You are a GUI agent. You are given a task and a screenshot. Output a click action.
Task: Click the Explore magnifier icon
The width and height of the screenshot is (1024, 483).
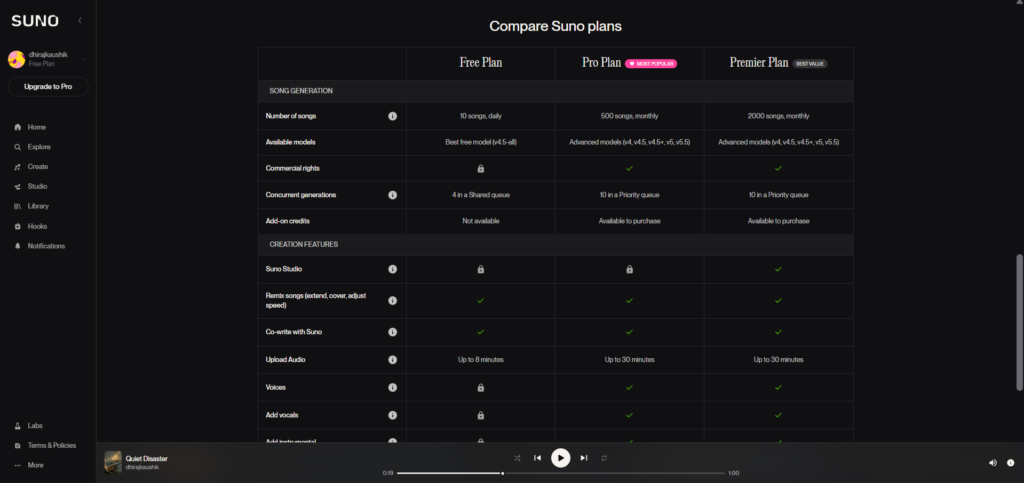[18, 147]
